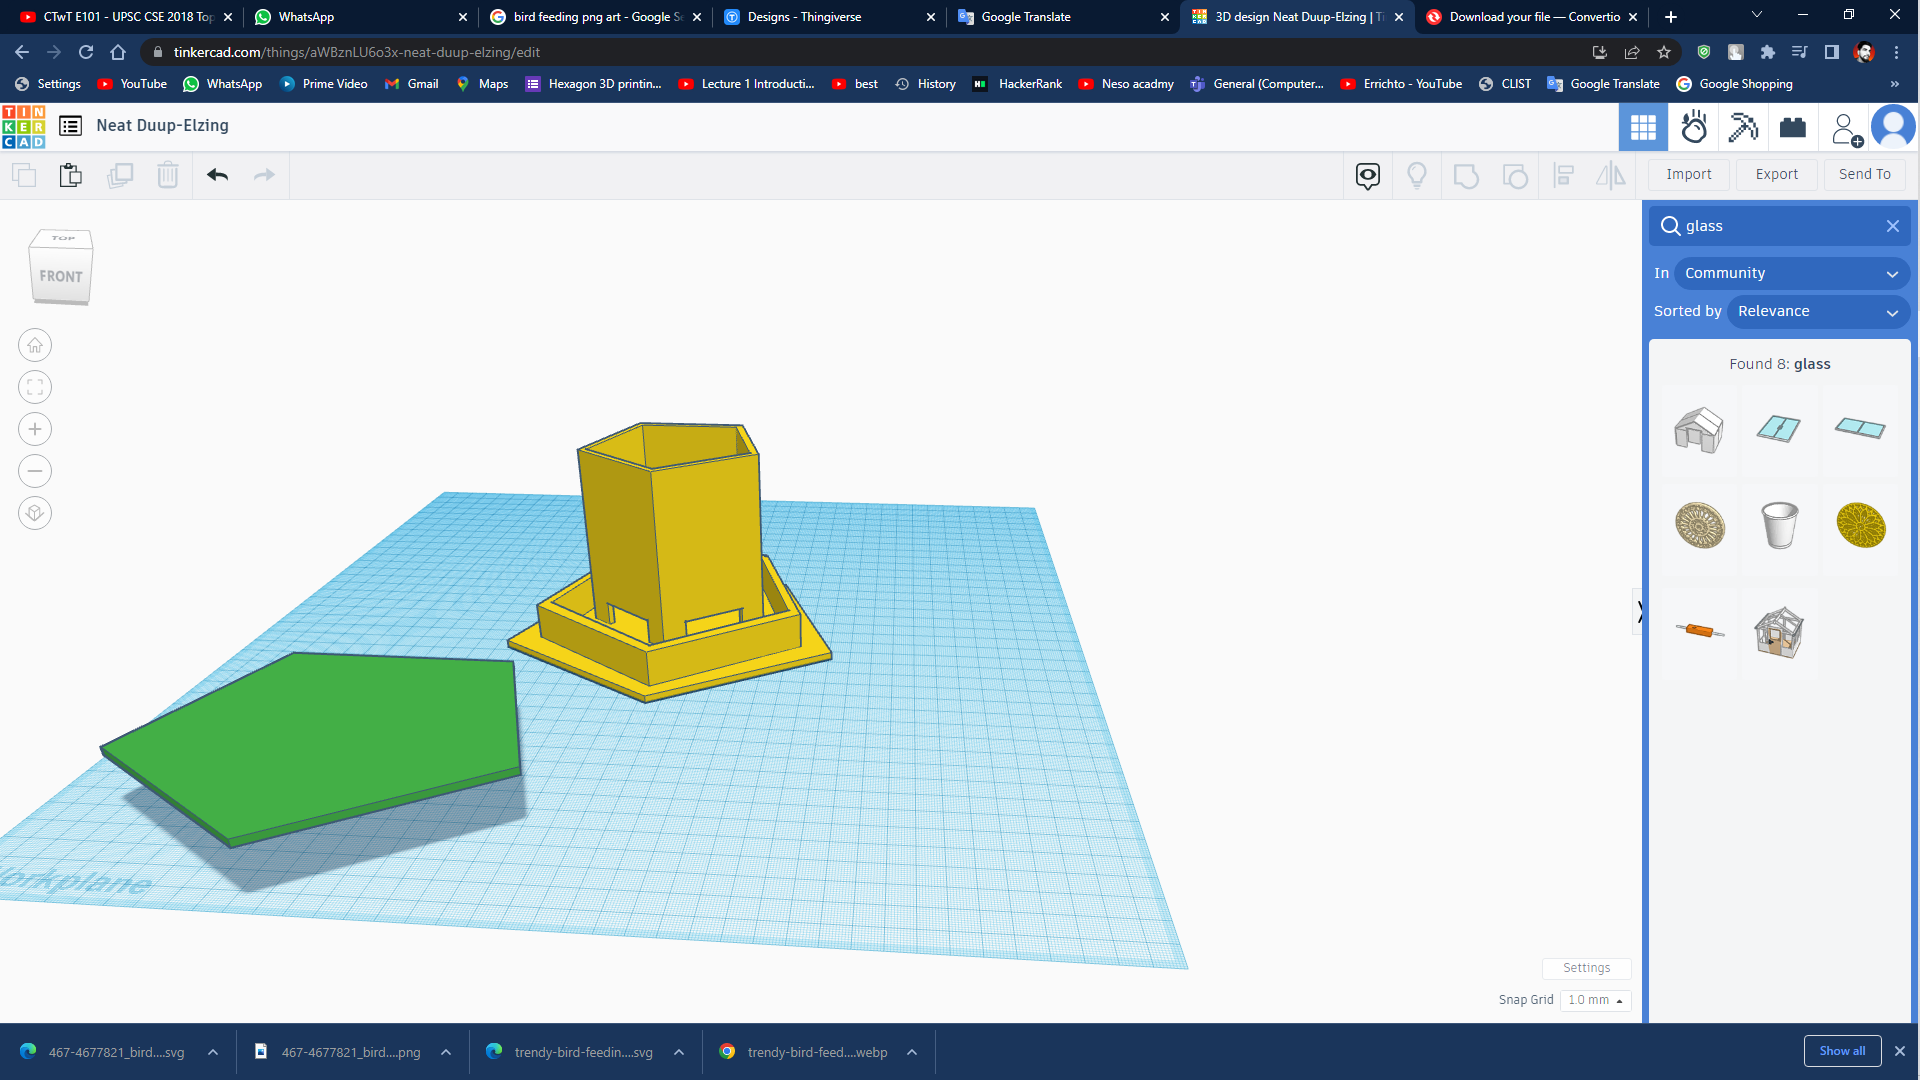The width and height of the screenshot is (1920, 1080).
Task: Click FRONT face of view cube
Action: click(x=61, y=276)
